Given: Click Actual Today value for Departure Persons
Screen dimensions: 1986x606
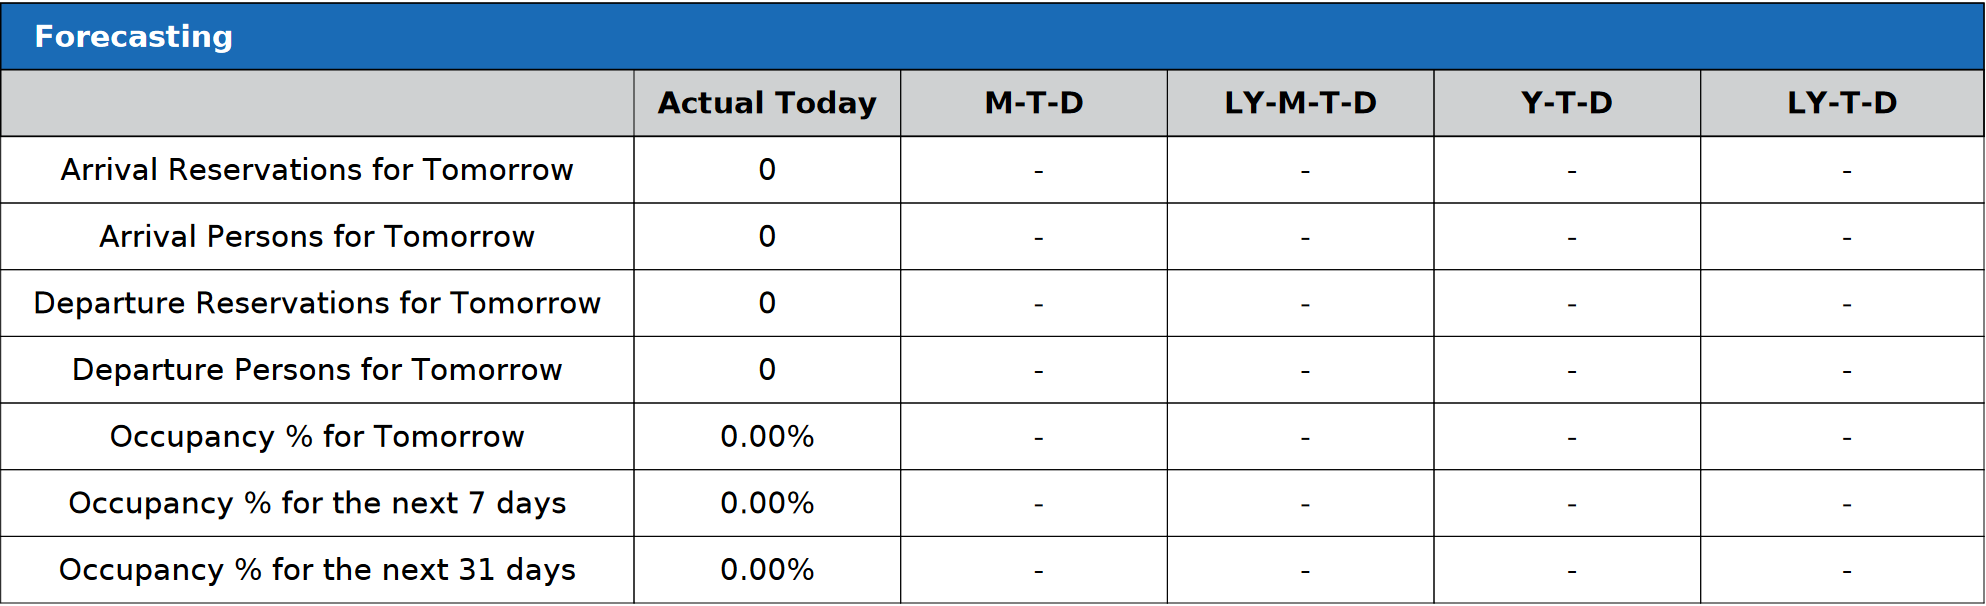Looking at the screenshot, I should coord(767,370).
